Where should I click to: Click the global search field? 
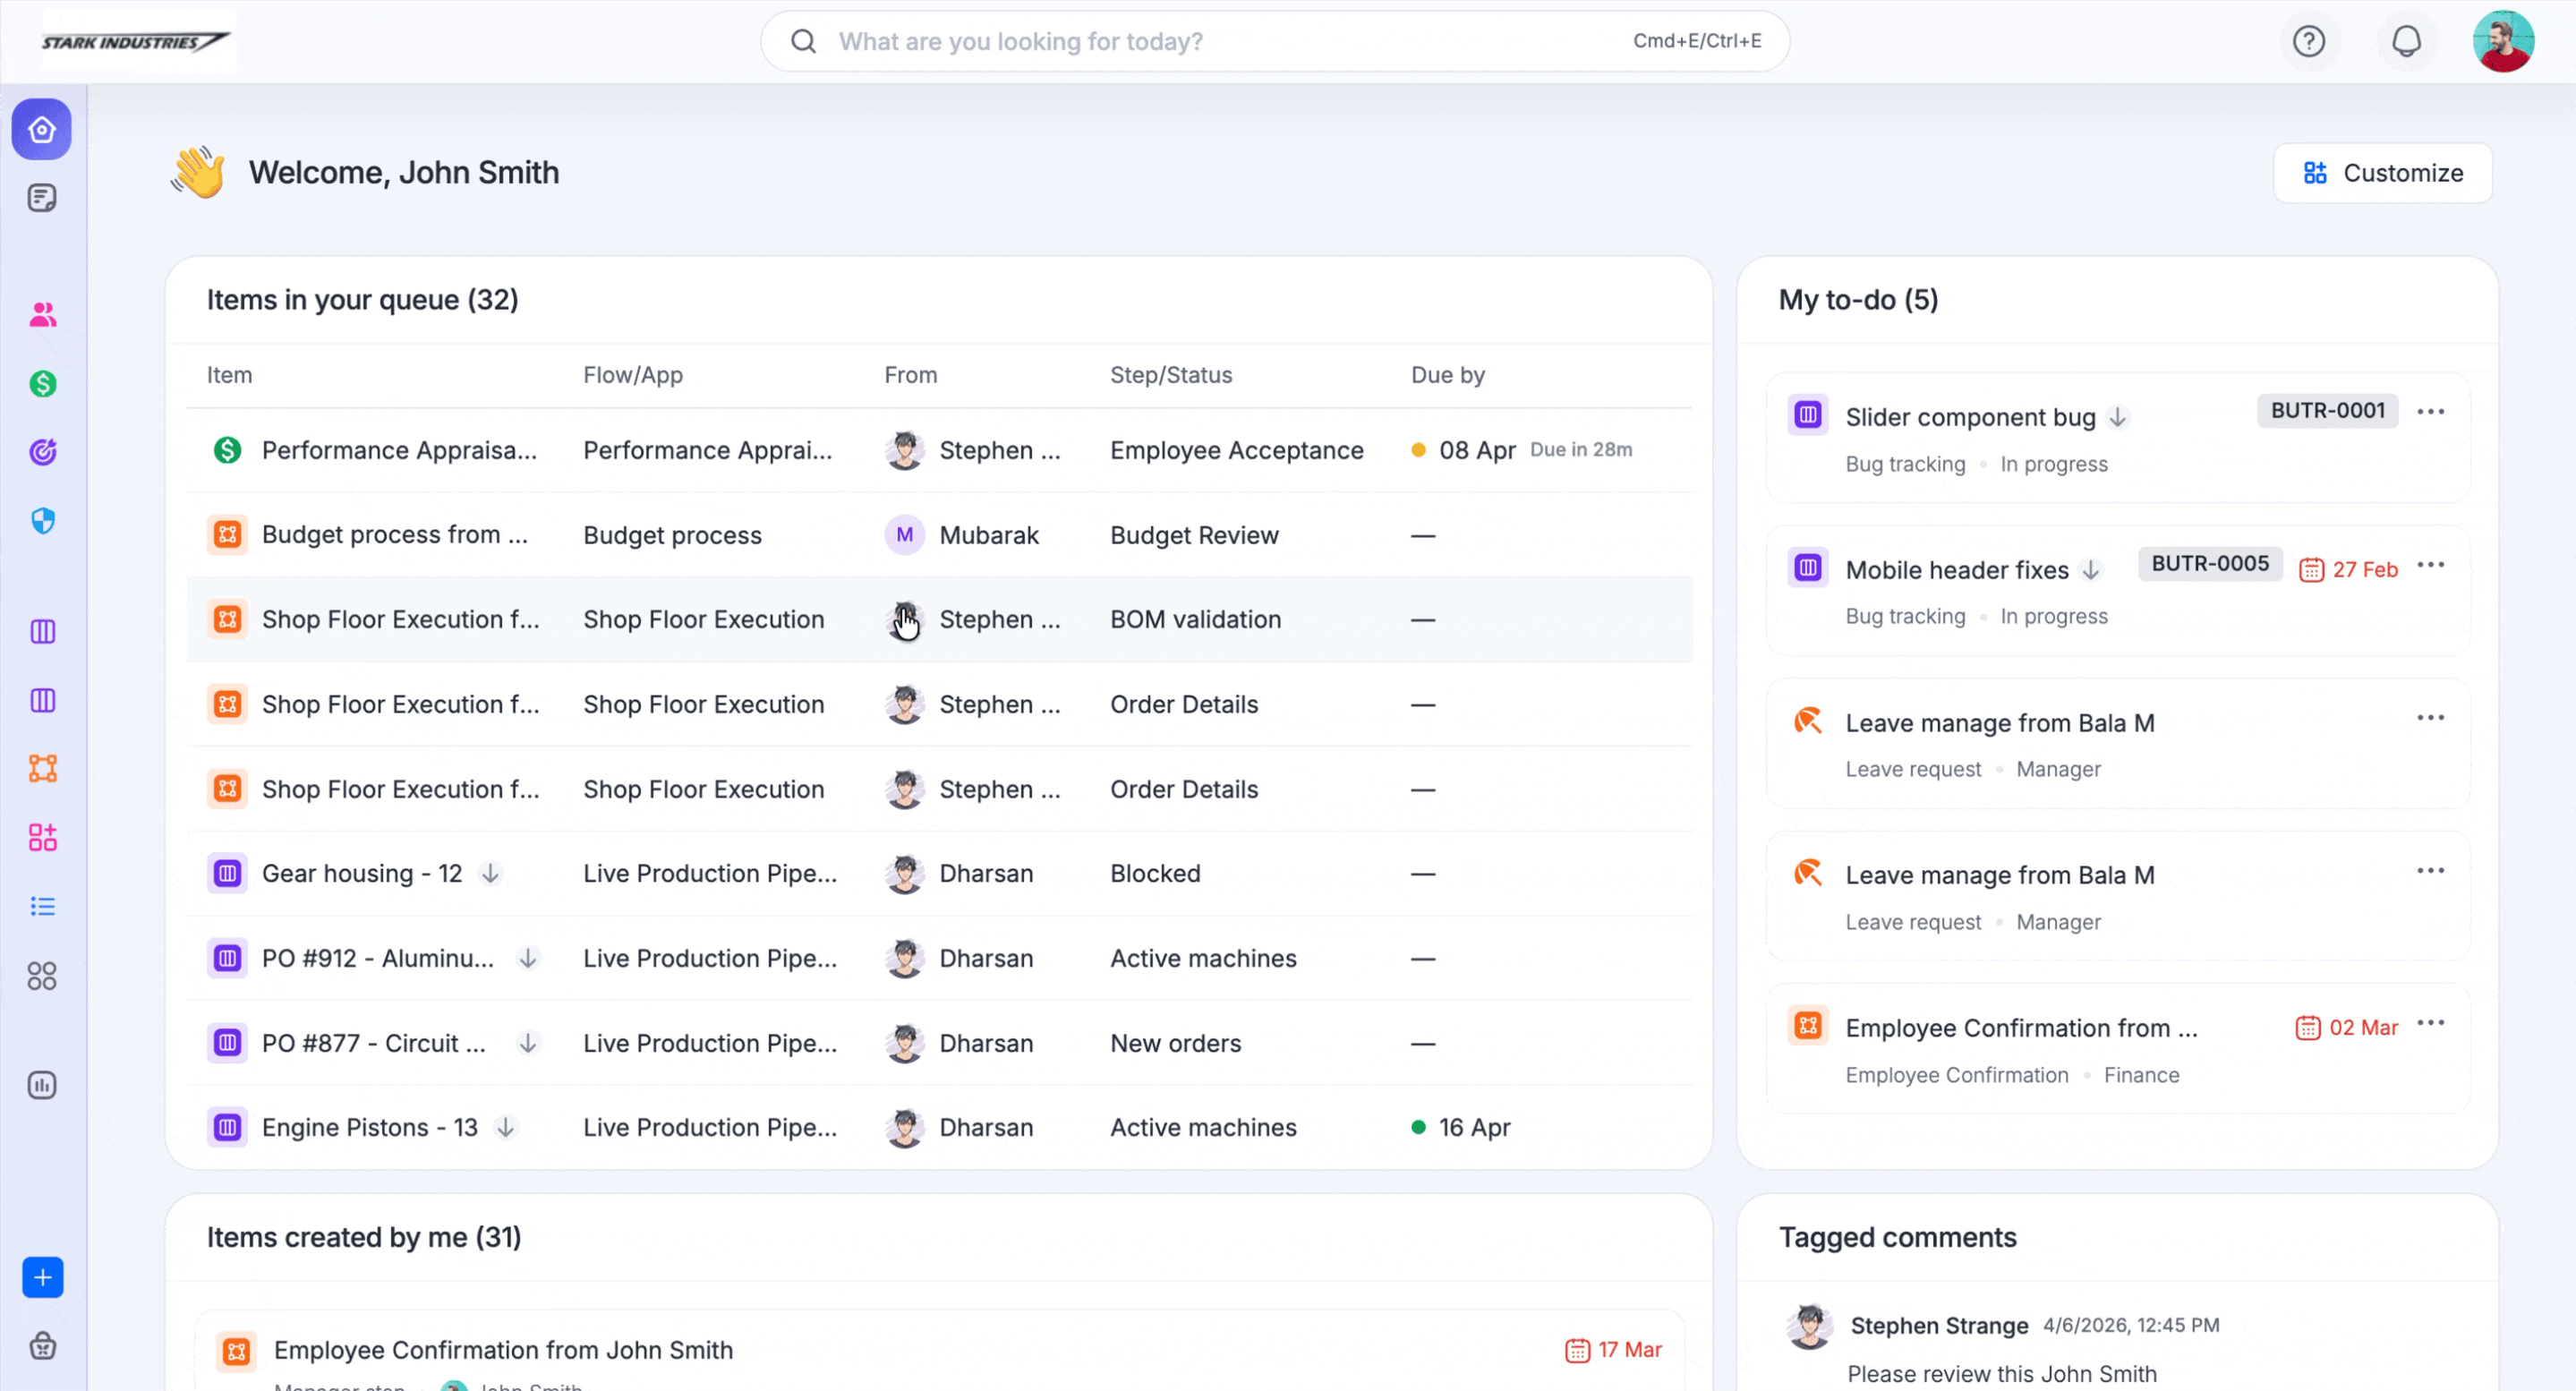tap(1200, 41)
